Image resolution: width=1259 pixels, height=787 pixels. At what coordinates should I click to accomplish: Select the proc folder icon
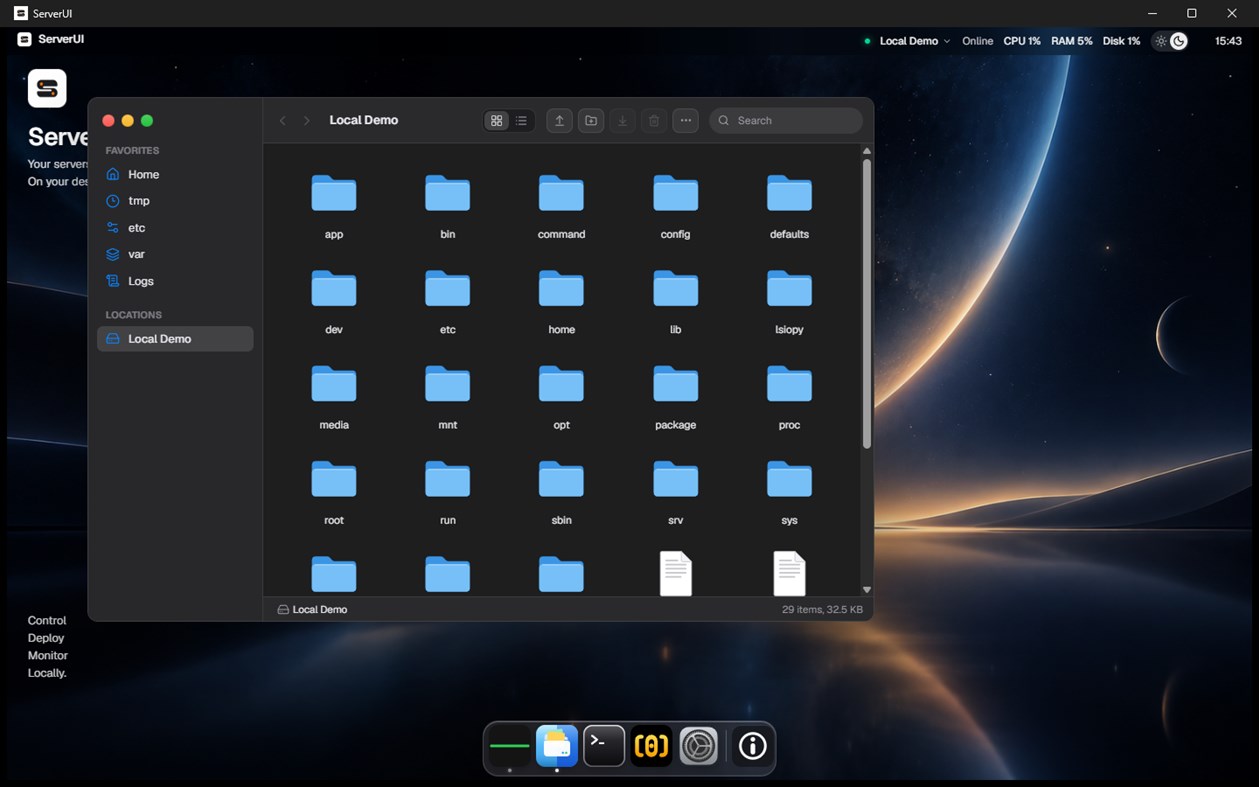coord(789,384)
